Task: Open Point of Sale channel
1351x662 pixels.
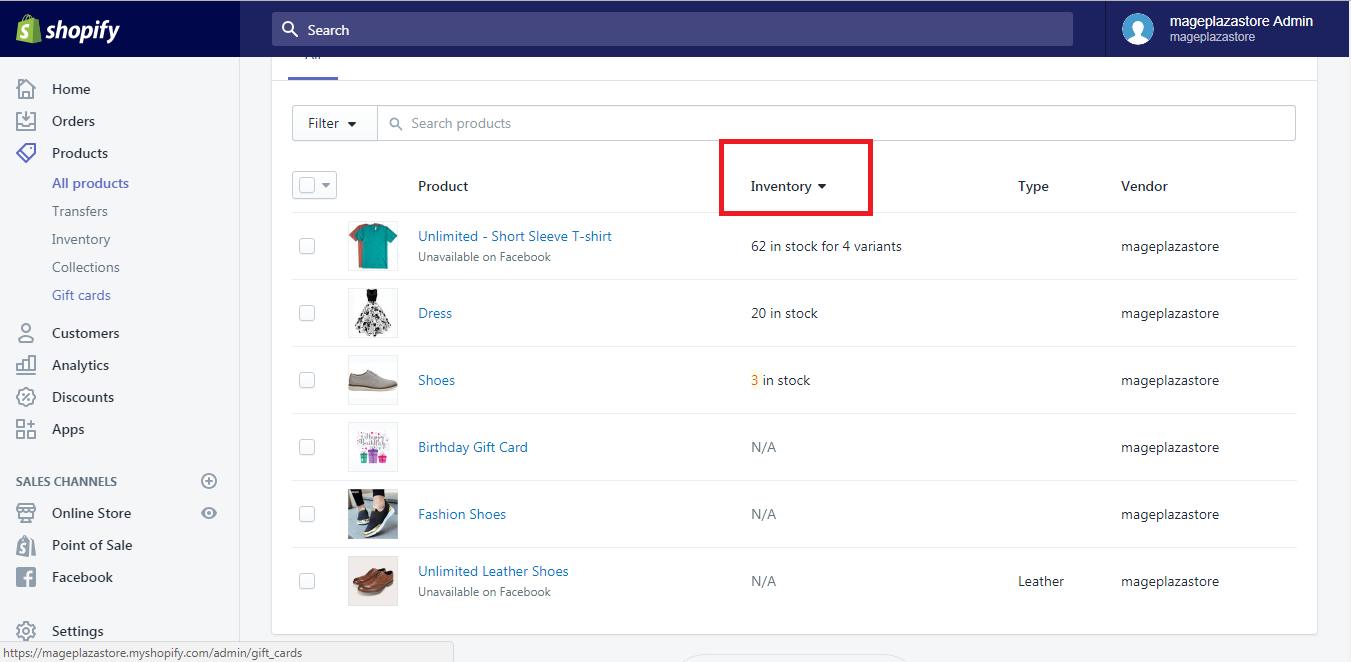Action: (x=92, y=545)
